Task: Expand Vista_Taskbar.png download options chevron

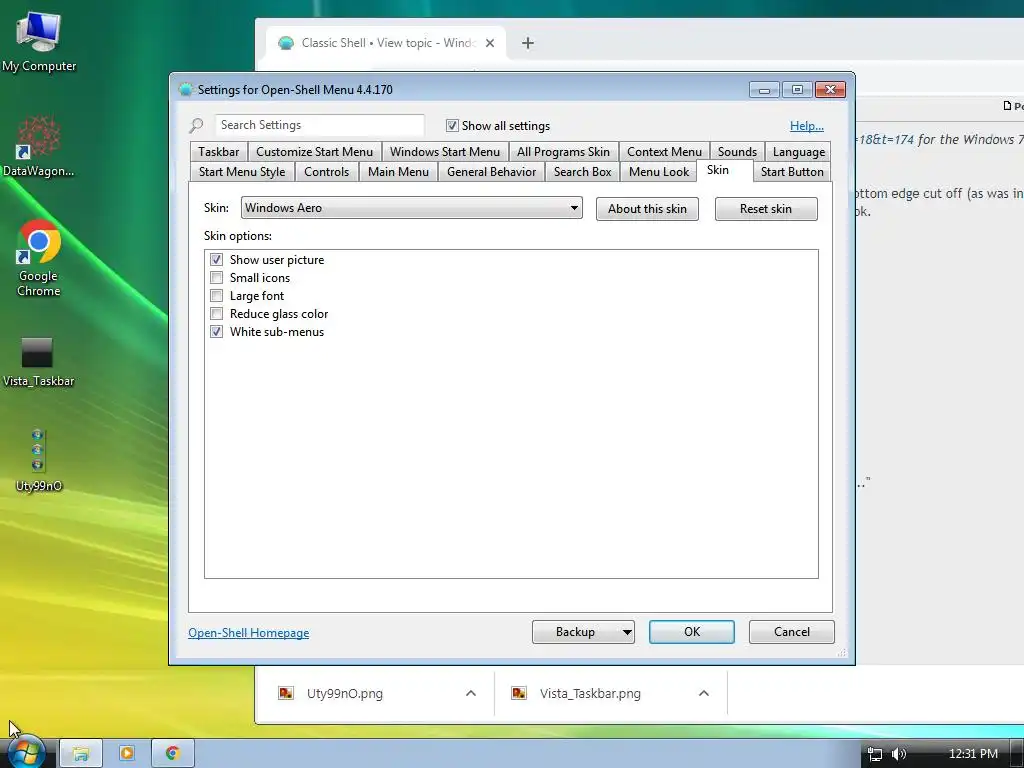Action: (703, 694)
